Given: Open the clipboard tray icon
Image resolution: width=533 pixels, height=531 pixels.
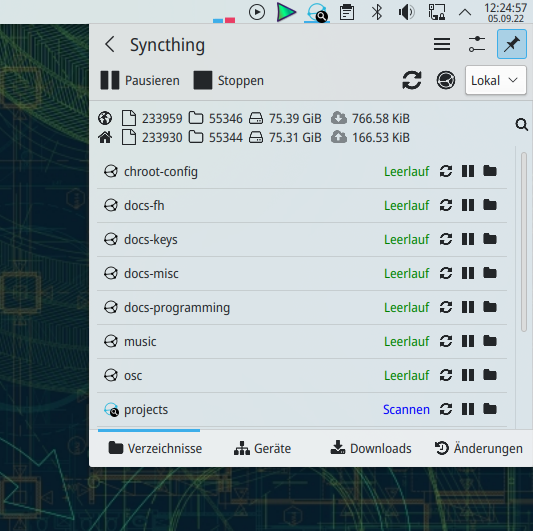Looking at the screenshot, I should click(x=347, y=13).
